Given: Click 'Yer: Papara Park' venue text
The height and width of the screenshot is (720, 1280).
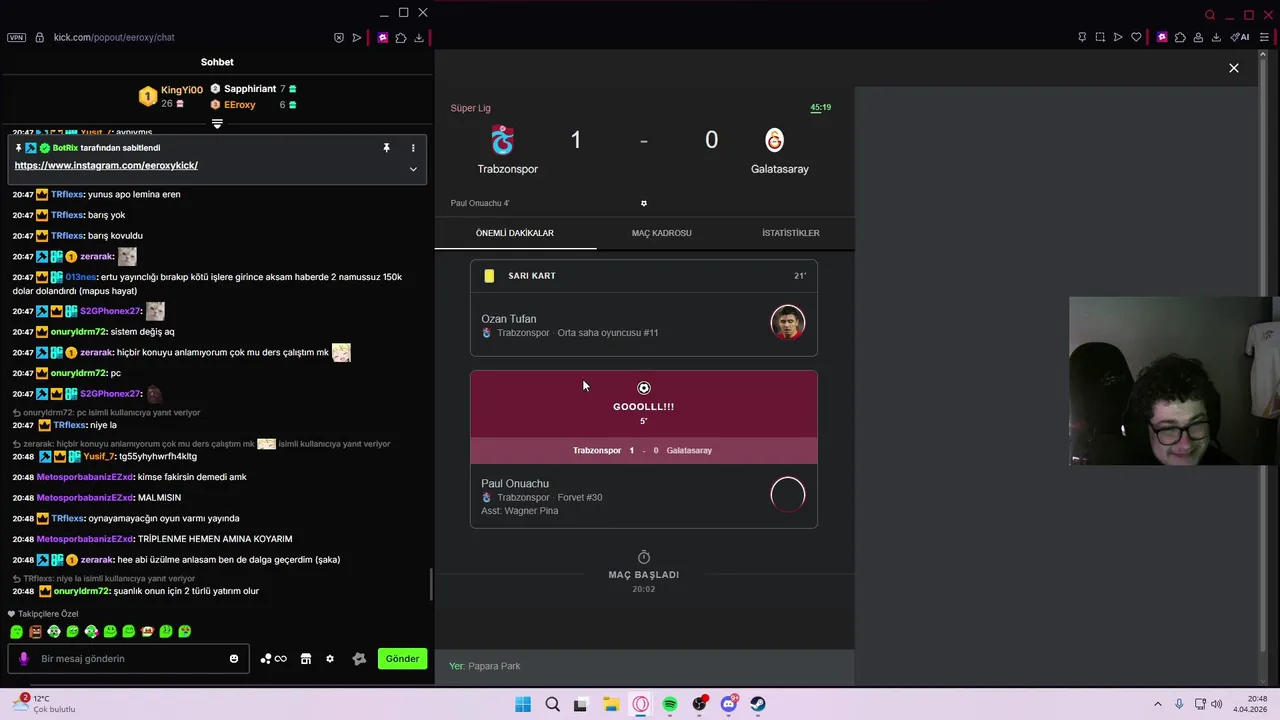Looking at the screenshot, I should tap(485, 666).
